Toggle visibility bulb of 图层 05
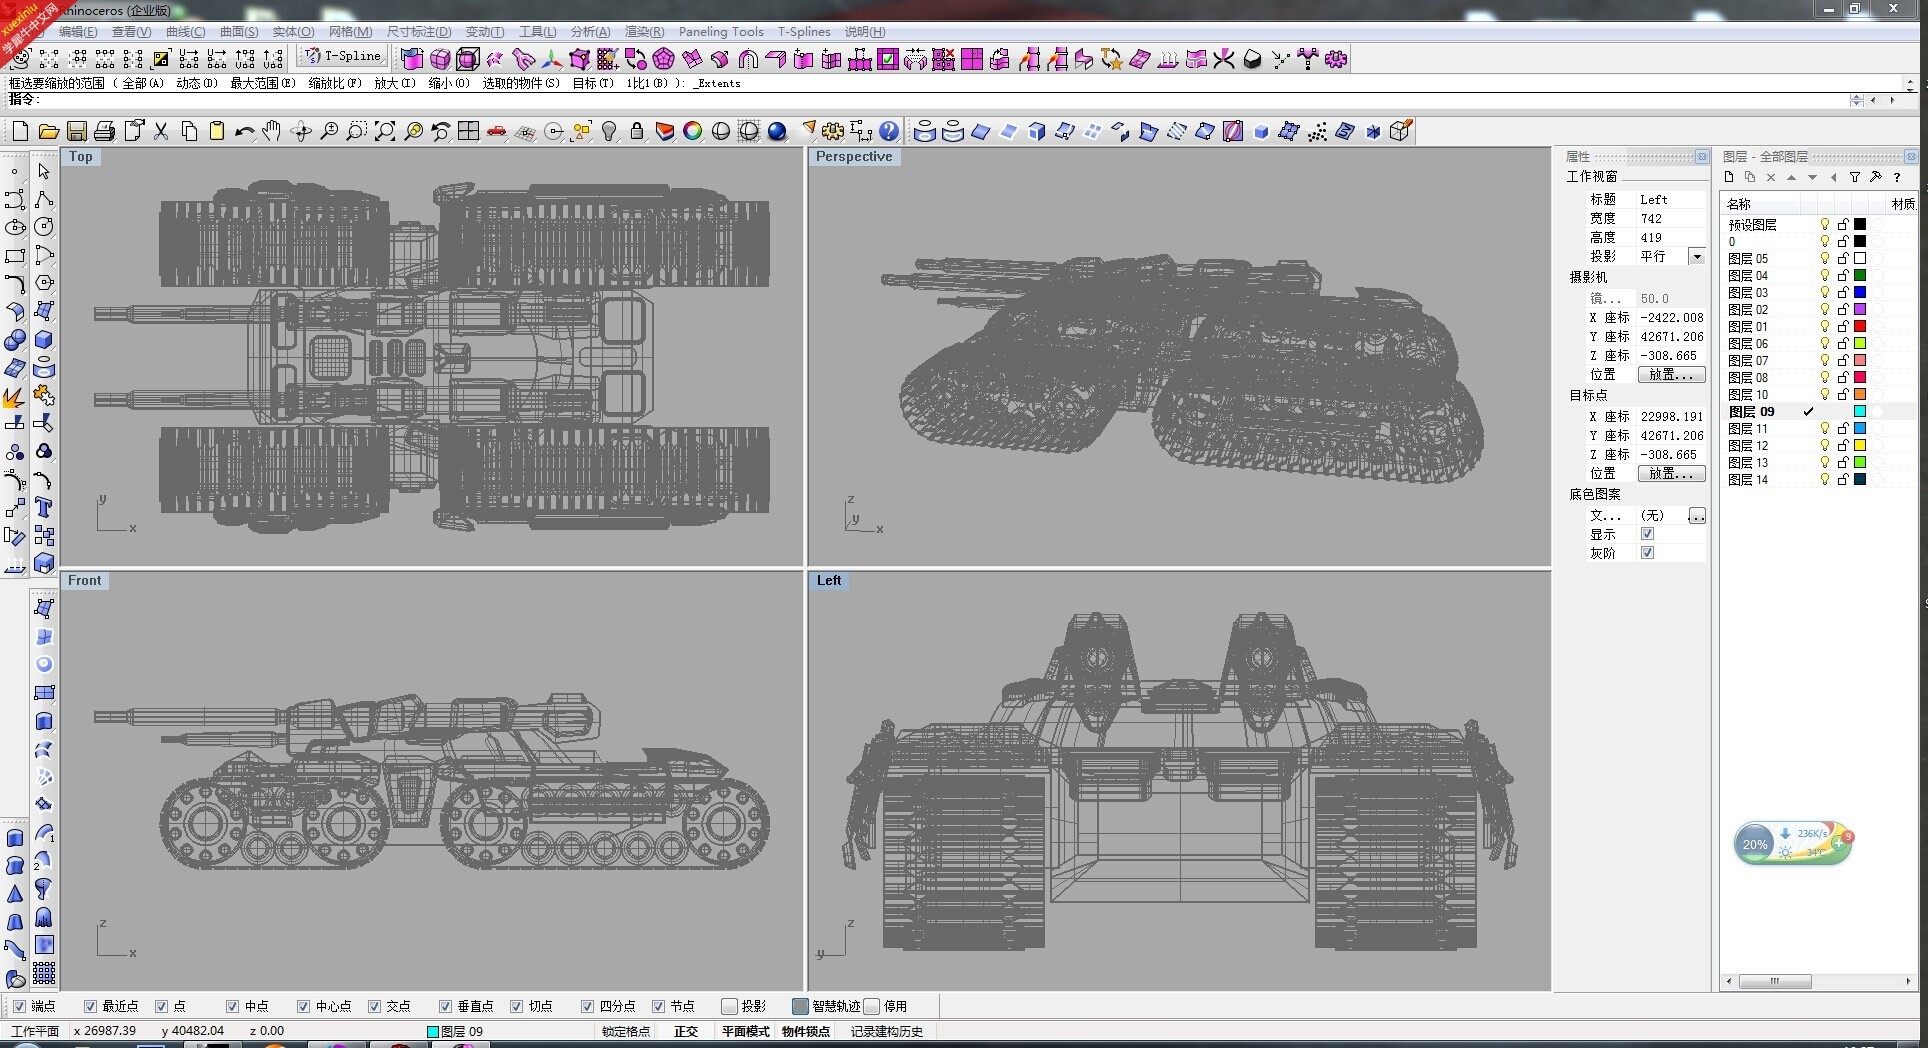1928x1048 pixels. click(x=1824, y=259)
